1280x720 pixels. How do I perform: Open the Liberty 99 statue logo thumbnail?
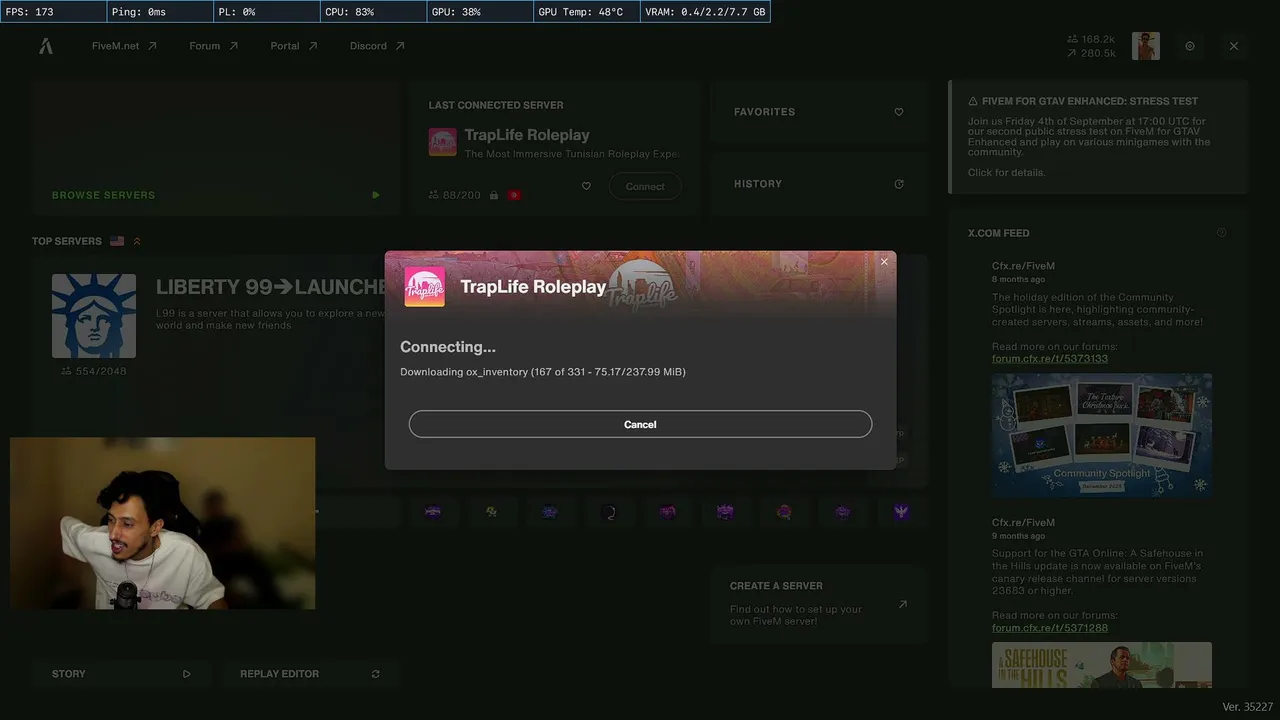(x=94, y=316)
